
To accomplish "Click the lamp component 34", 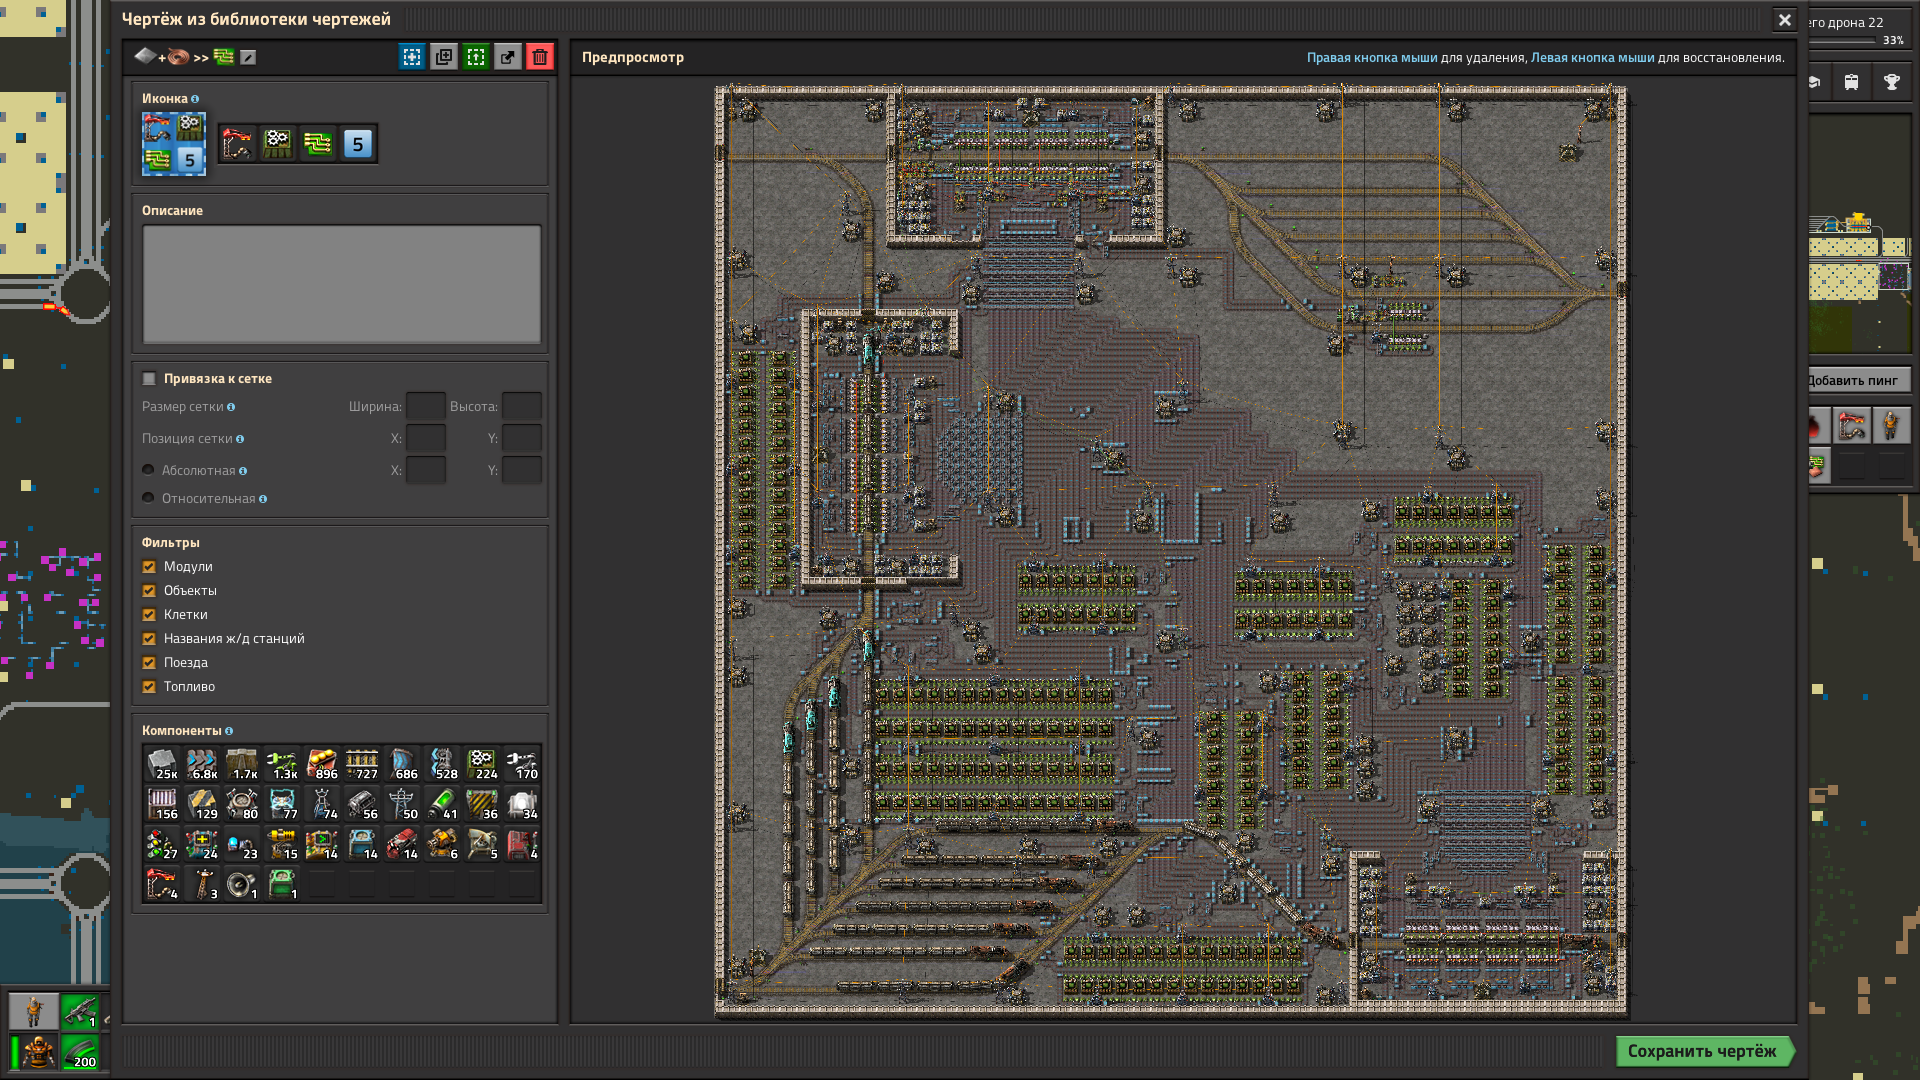I will (522, 804).
